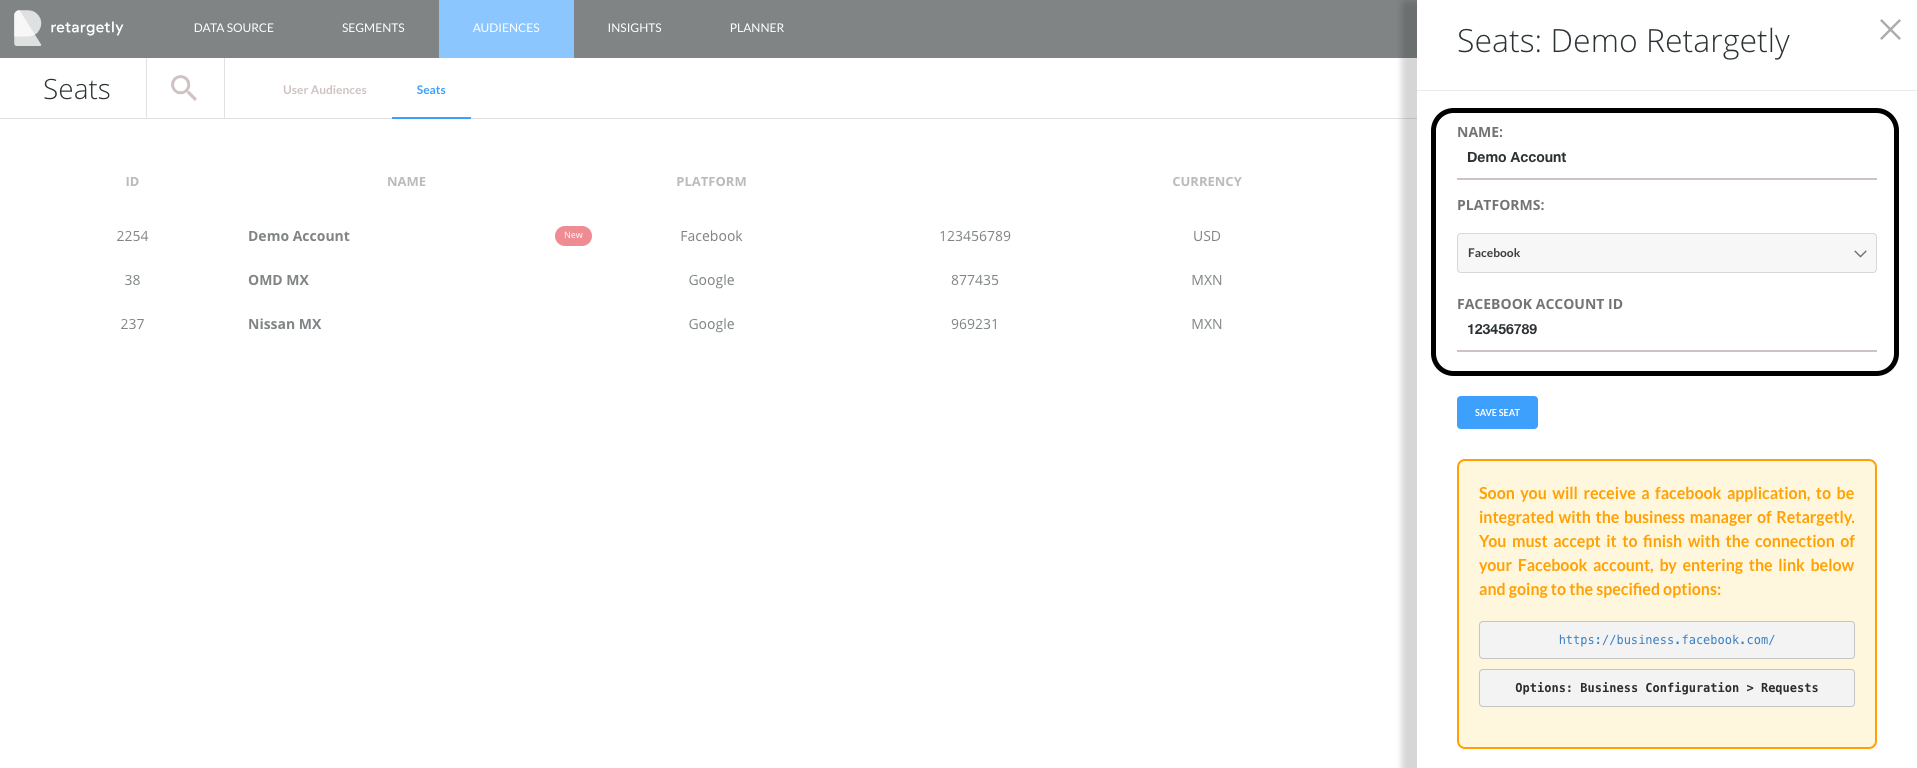The height and width of the screenshot is (768, 1917).
Task: Click the CURRENCY column header
Action: pos(1207,182)
